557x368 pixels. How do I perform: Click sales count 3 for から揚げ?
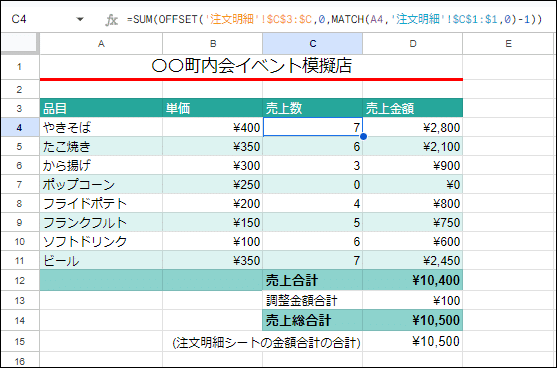coord(313,165)
